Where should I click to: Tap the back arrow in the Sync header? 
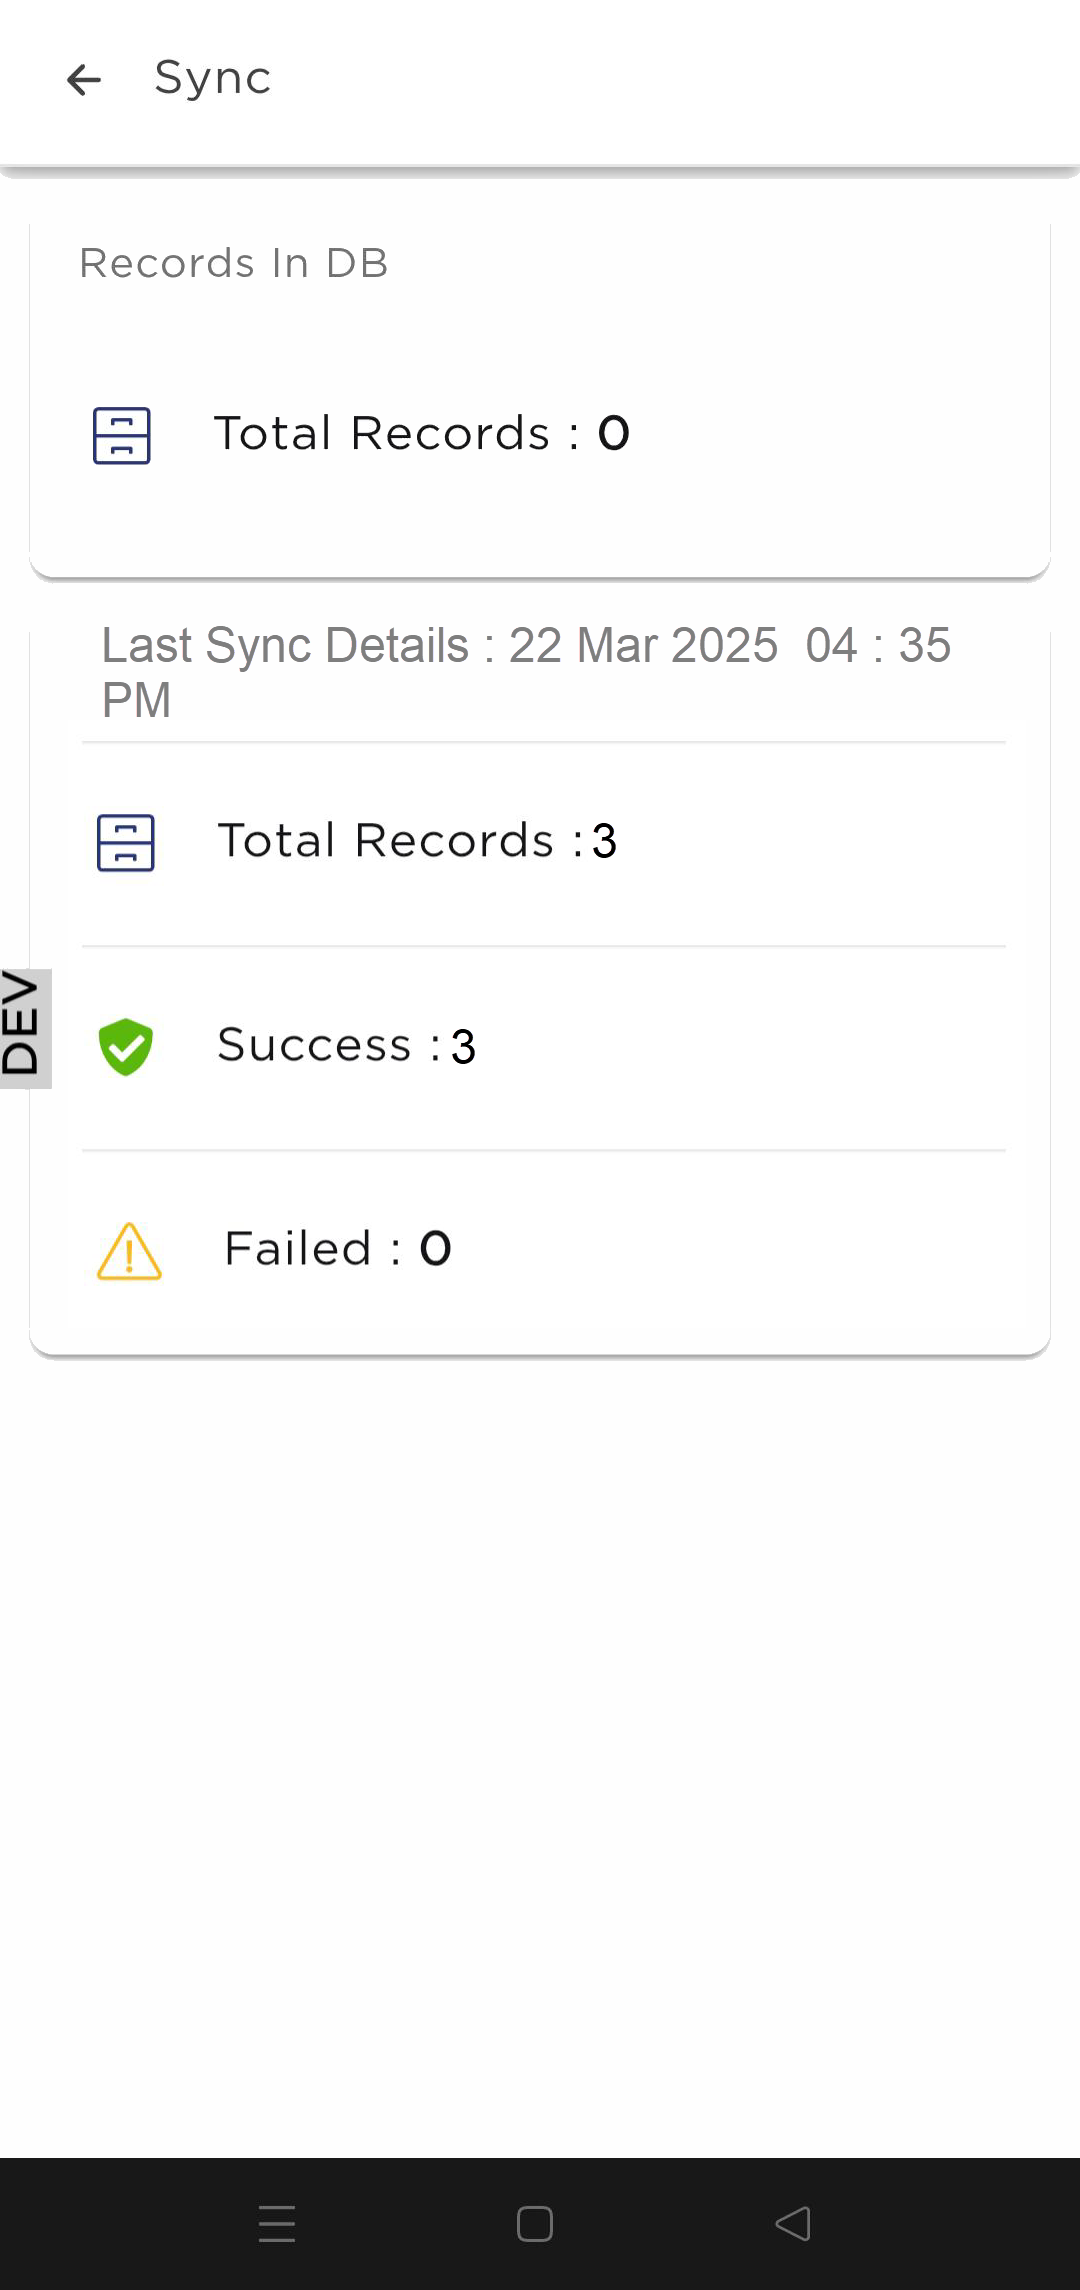tap(84, 80)
